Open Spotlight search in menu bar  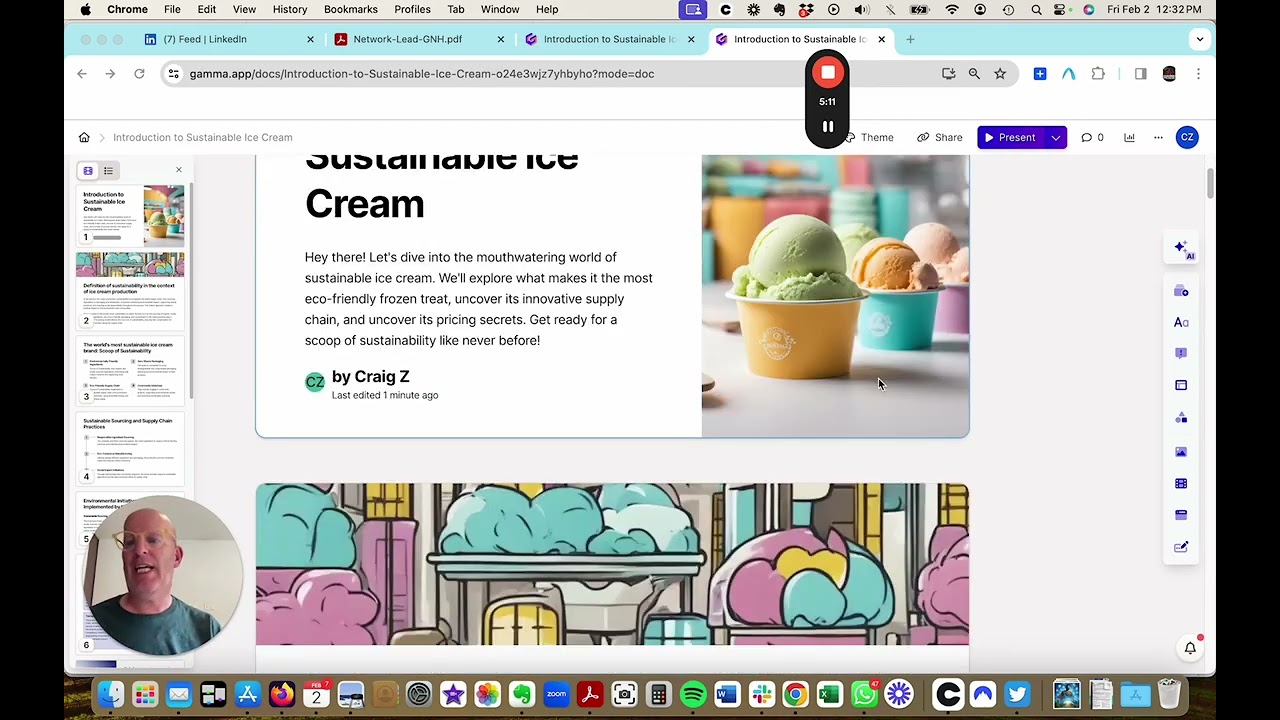click(1036, 9)
